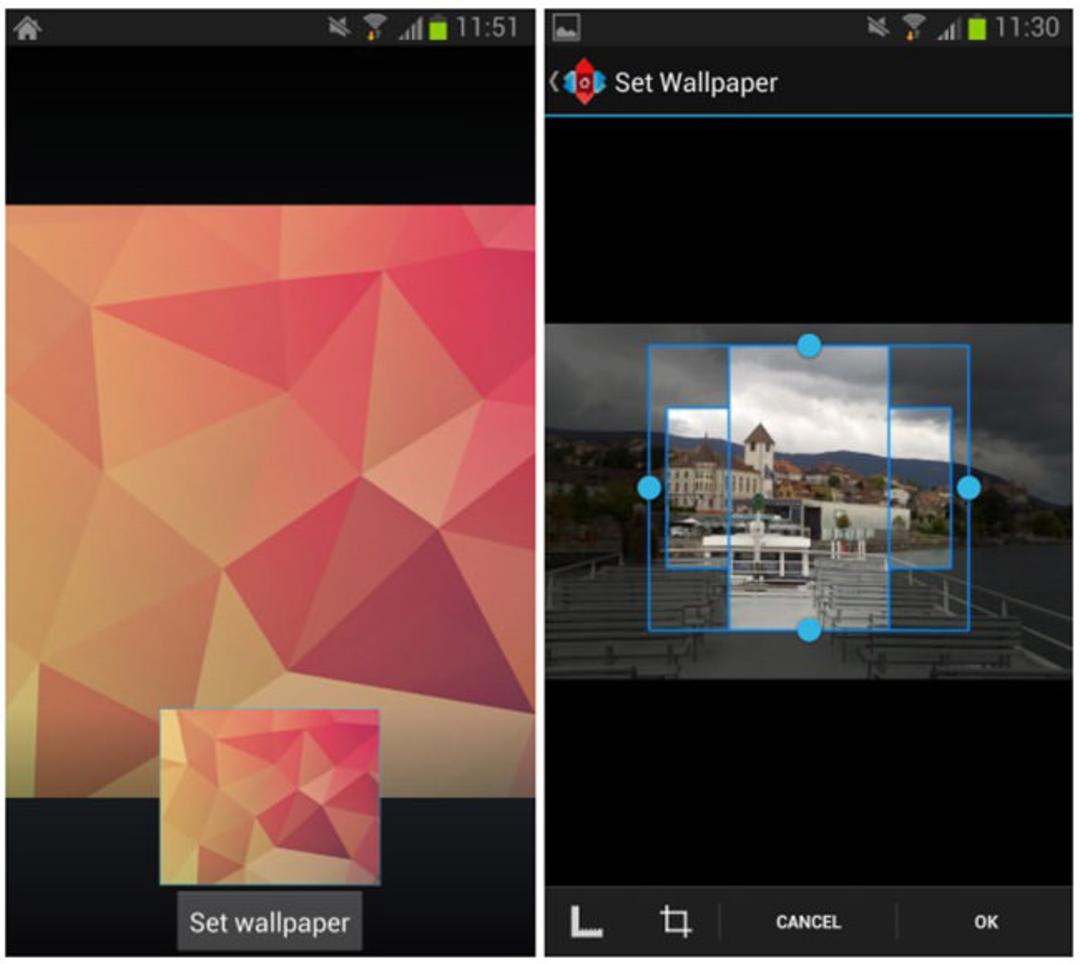Tap the muted sound icon in right screen
Screen dimensions: 1080x964
coord(878,28)
